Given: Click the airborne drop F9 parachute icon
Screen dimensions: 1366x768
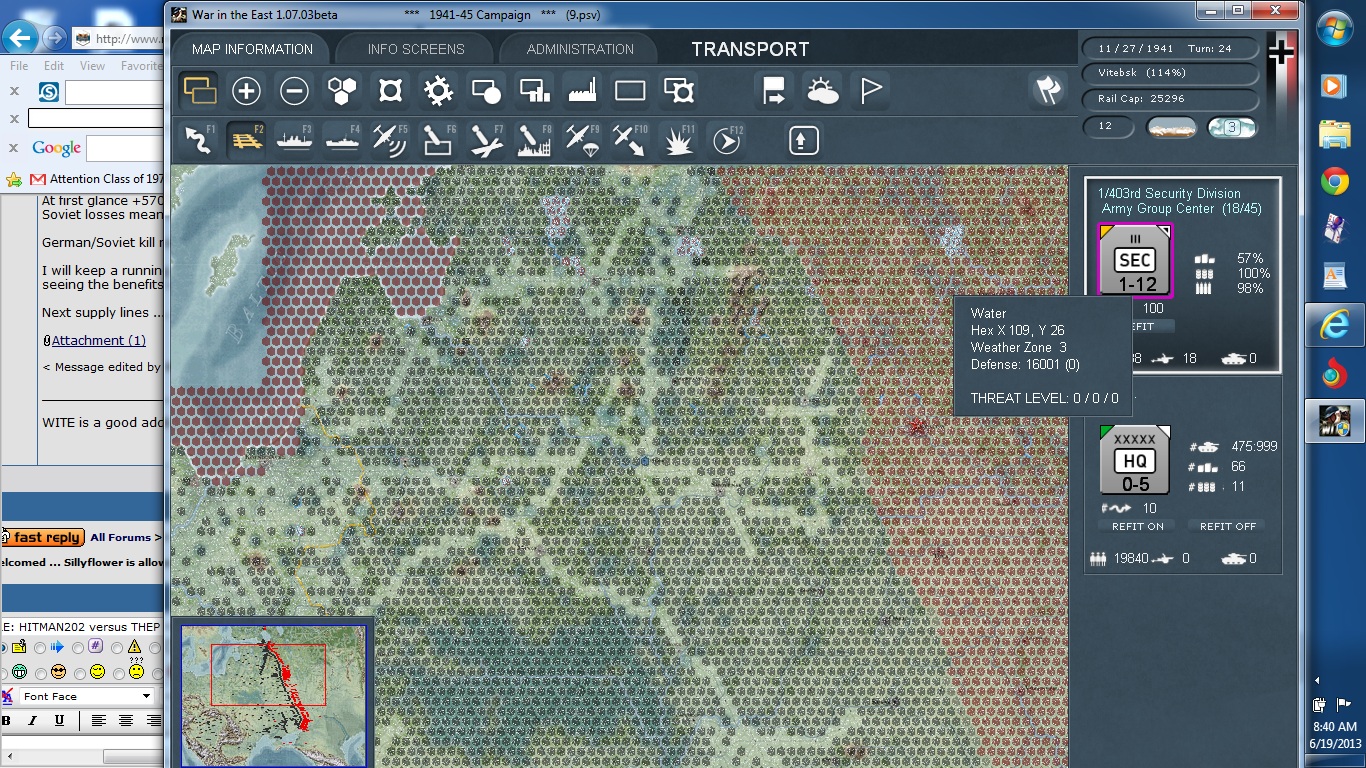Looking at the screenshot, I should point(582,141).
